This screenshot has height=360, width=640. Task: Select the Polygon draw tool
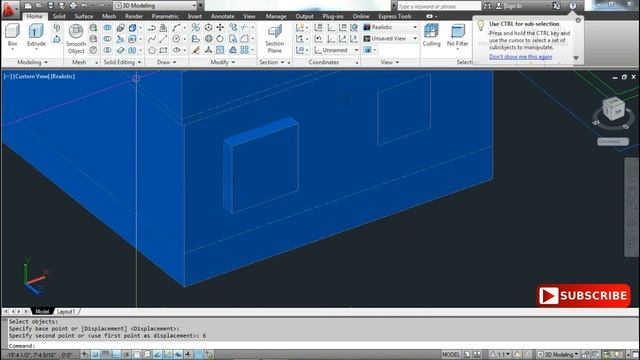coord(152,50)
